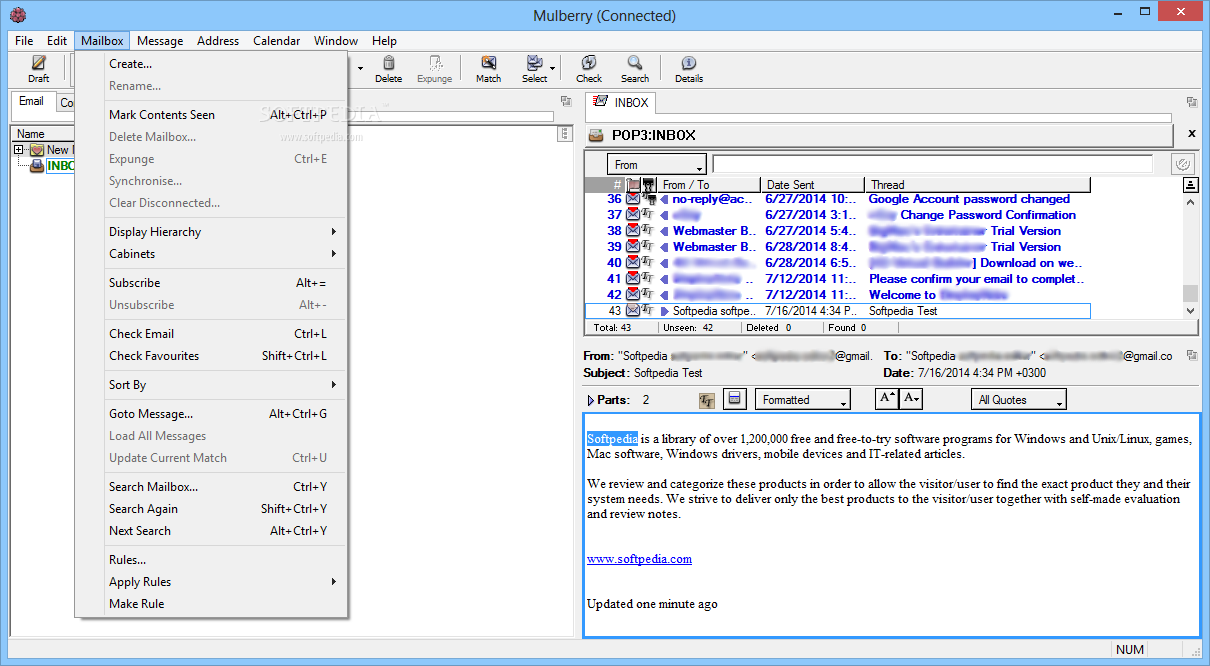Click the increase font size button
1210x666 pixels.
coord(887,399)
